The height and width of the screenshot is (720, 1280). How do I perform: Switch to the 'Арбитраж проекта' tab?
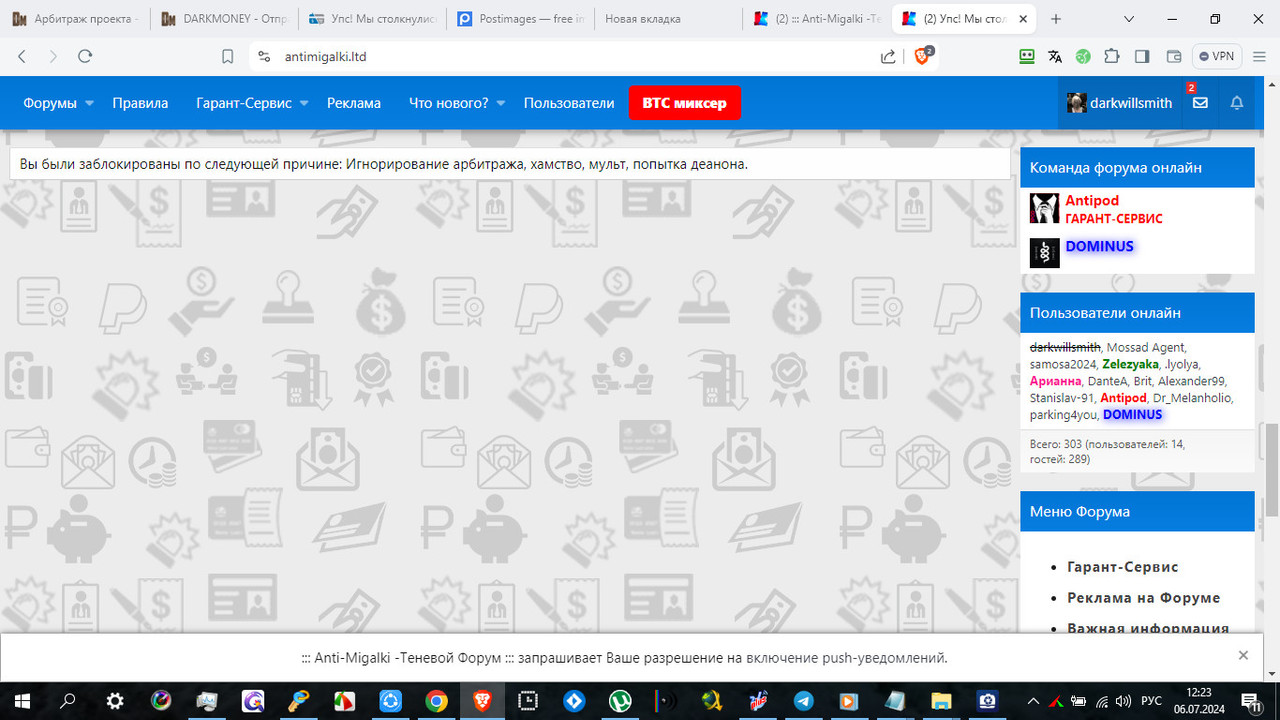(x=76, y=19)
